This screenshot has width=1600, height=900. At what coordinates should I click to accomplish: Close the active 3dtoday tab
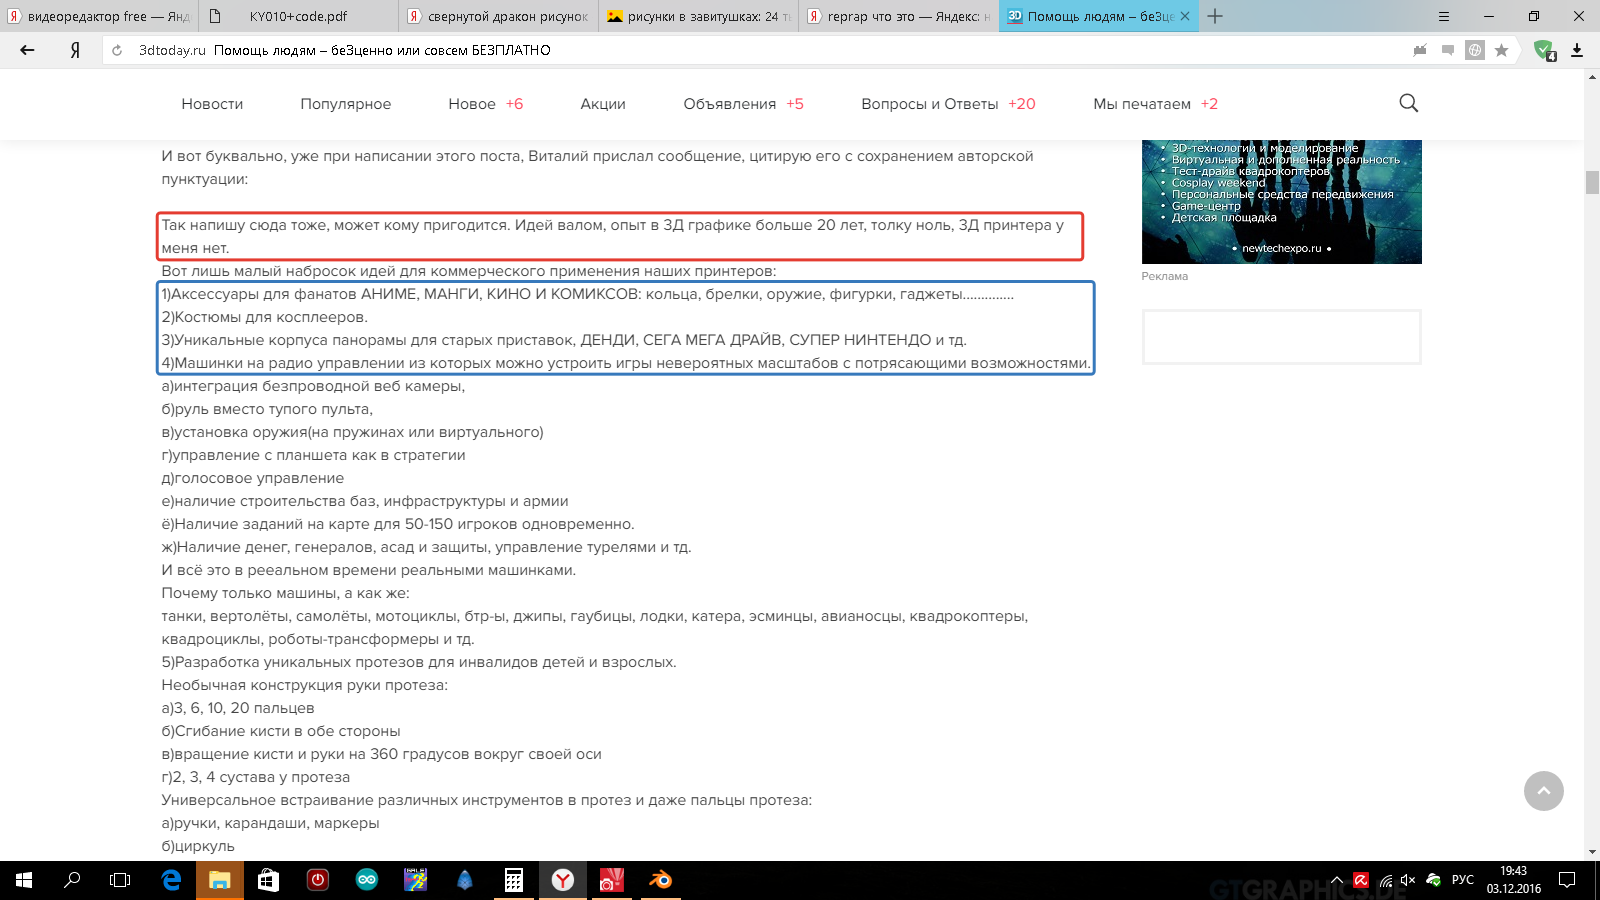pyautogui.click(x=1185, y=16)
